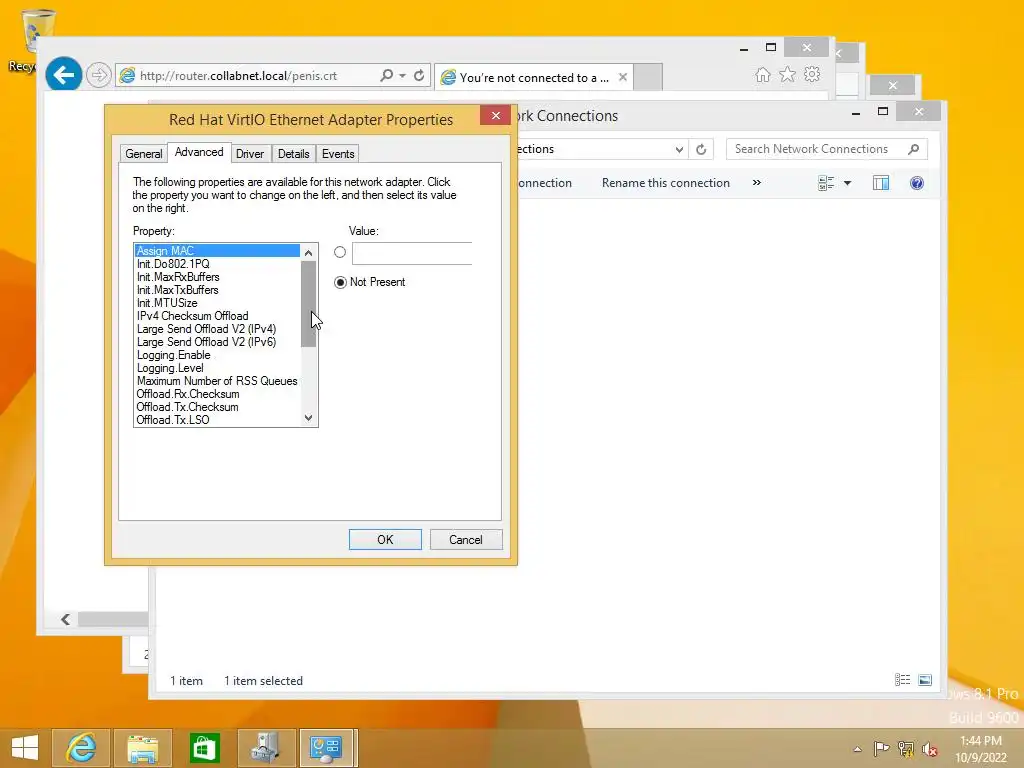Switch to large icons view in status bar
The image size is (1024, 768).
pos(925,680)
